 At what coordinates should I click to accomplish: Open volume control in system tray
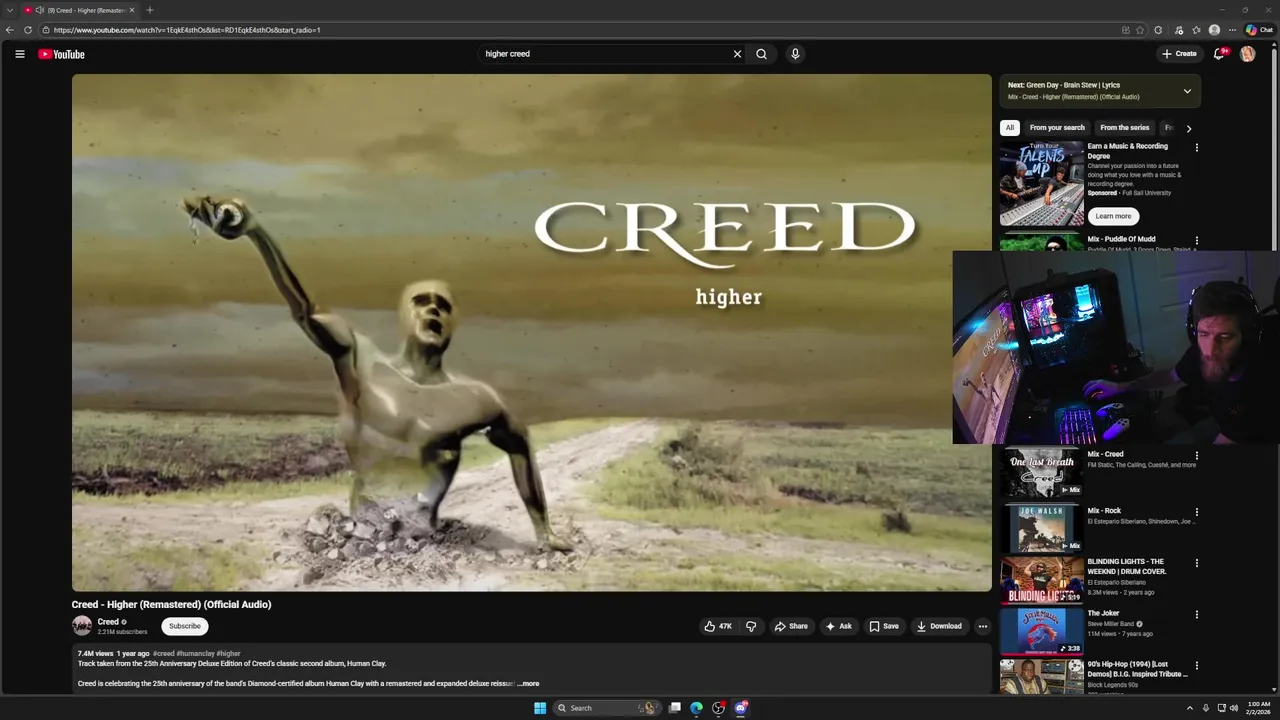1233,708
